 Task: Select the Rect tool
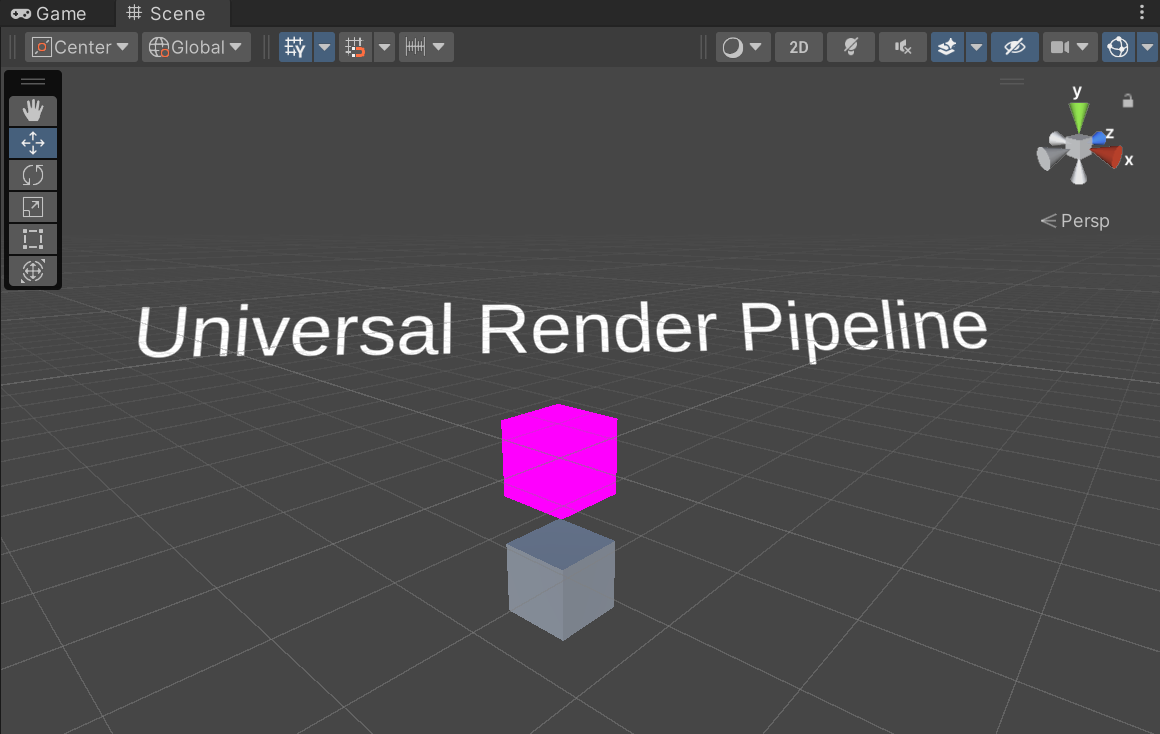[x=33, y=239]
